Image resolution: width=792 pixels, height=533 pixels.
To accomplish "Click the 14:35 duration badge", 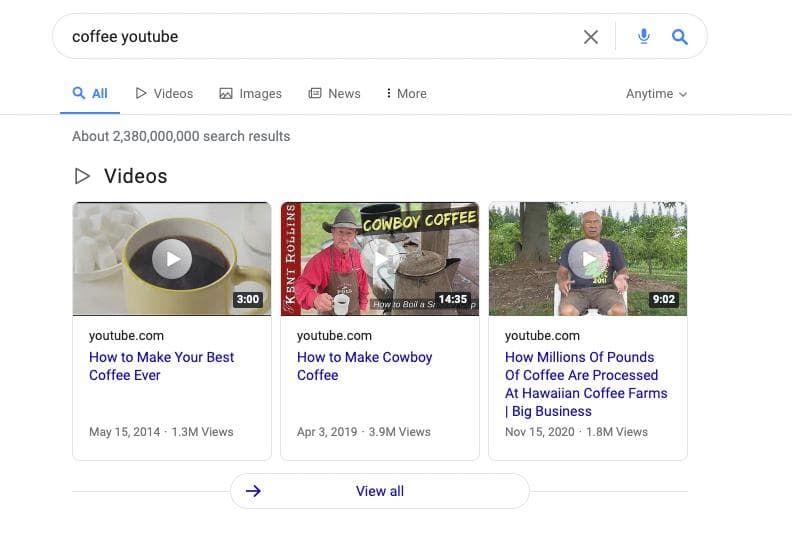I will pos(453,299).
